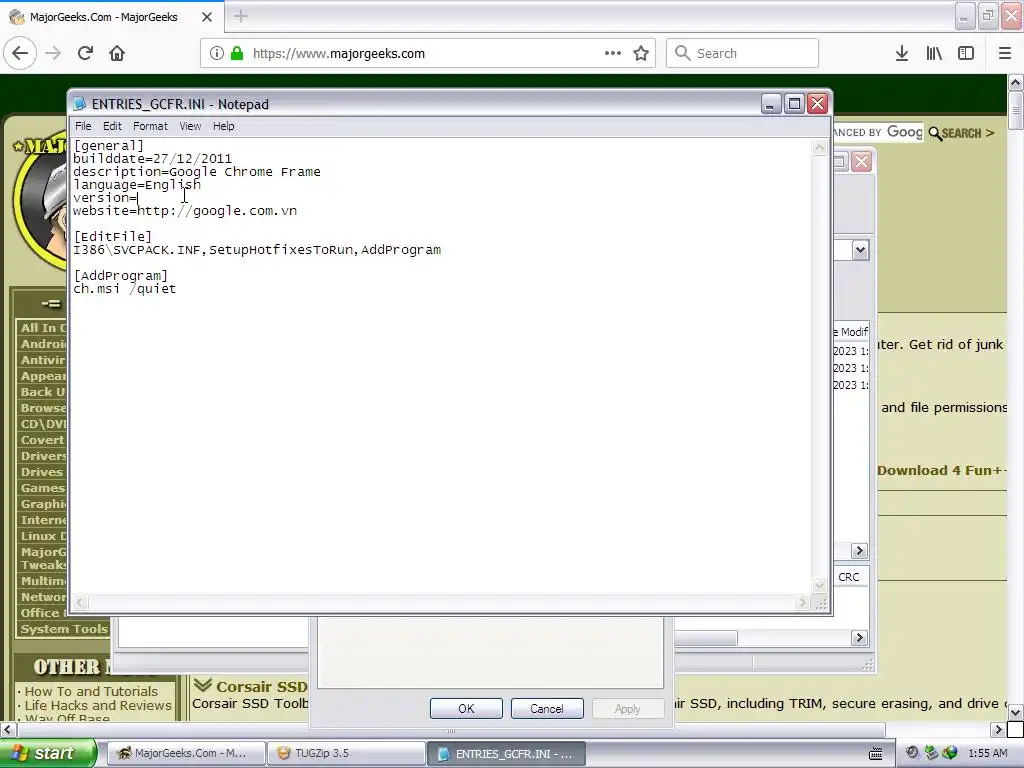1024x768 pixels.
Task: Open Notepad View menu
Action: tap(190, 126)
